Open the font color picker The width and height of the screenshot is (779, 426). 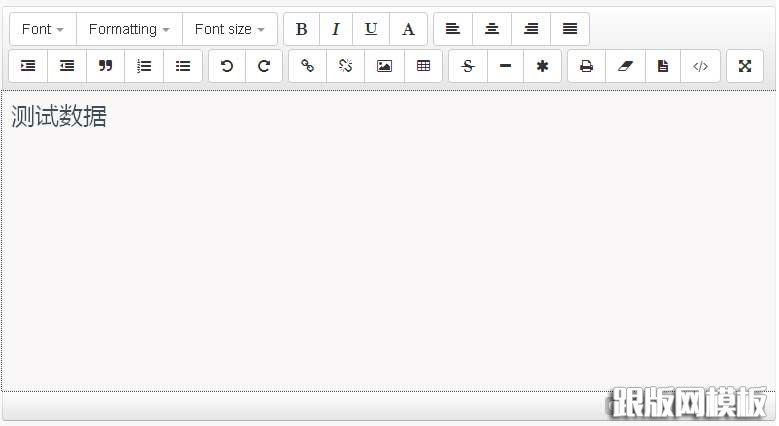(408, 29)
